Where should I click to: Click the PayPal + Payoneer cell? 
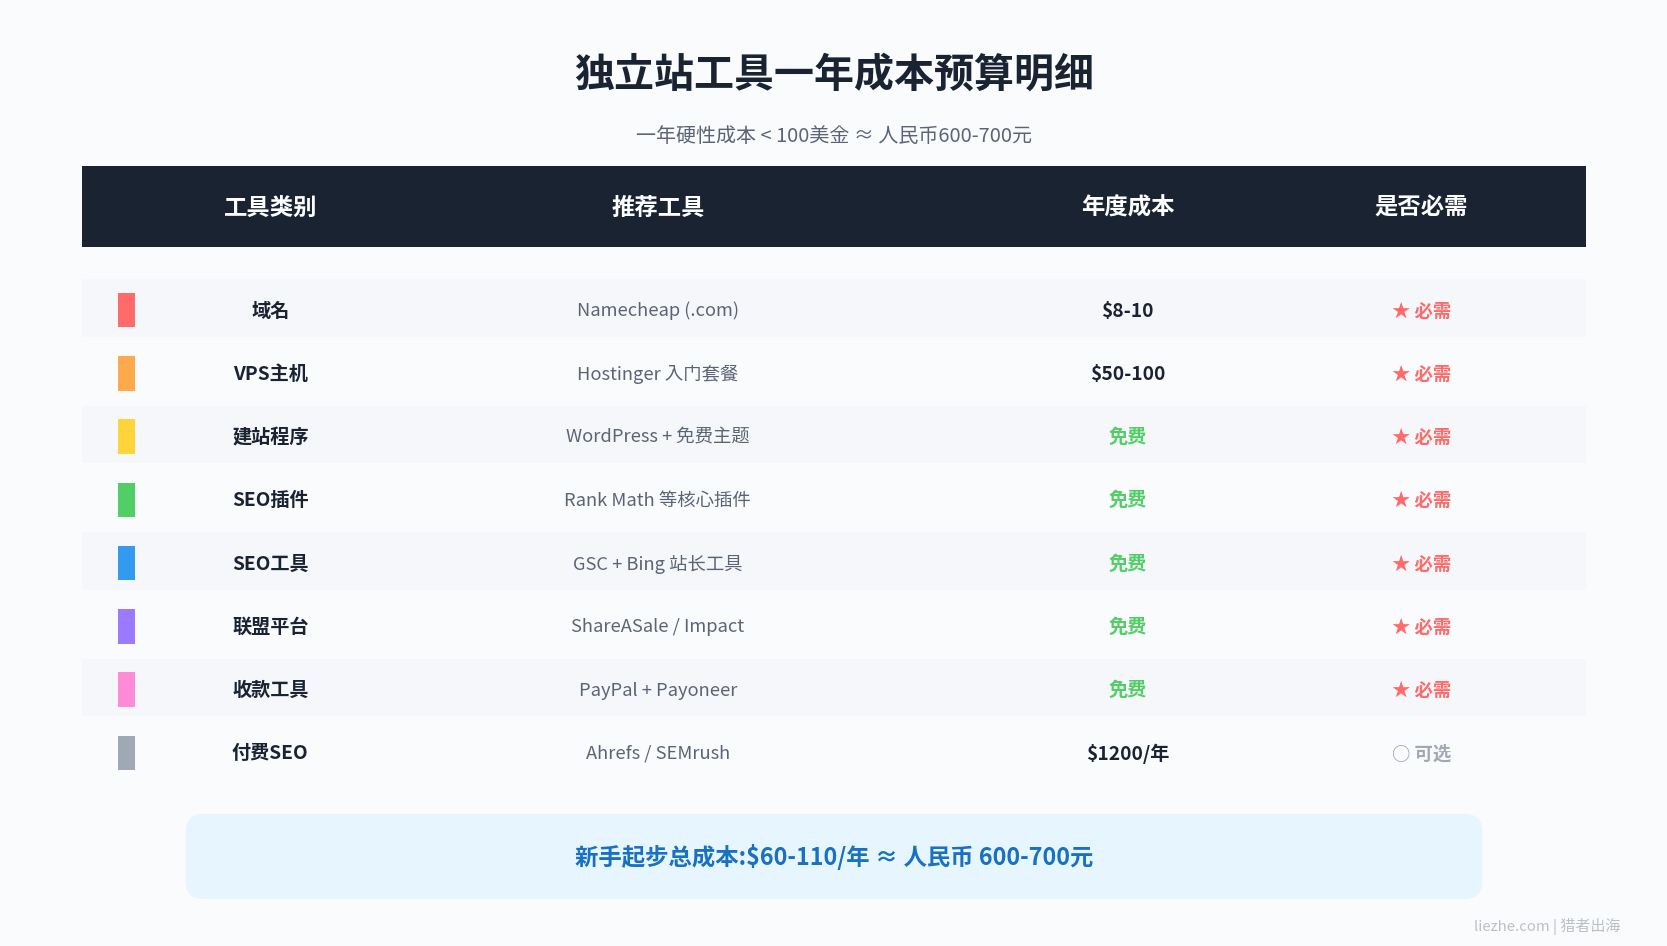(x=658, y=689)
